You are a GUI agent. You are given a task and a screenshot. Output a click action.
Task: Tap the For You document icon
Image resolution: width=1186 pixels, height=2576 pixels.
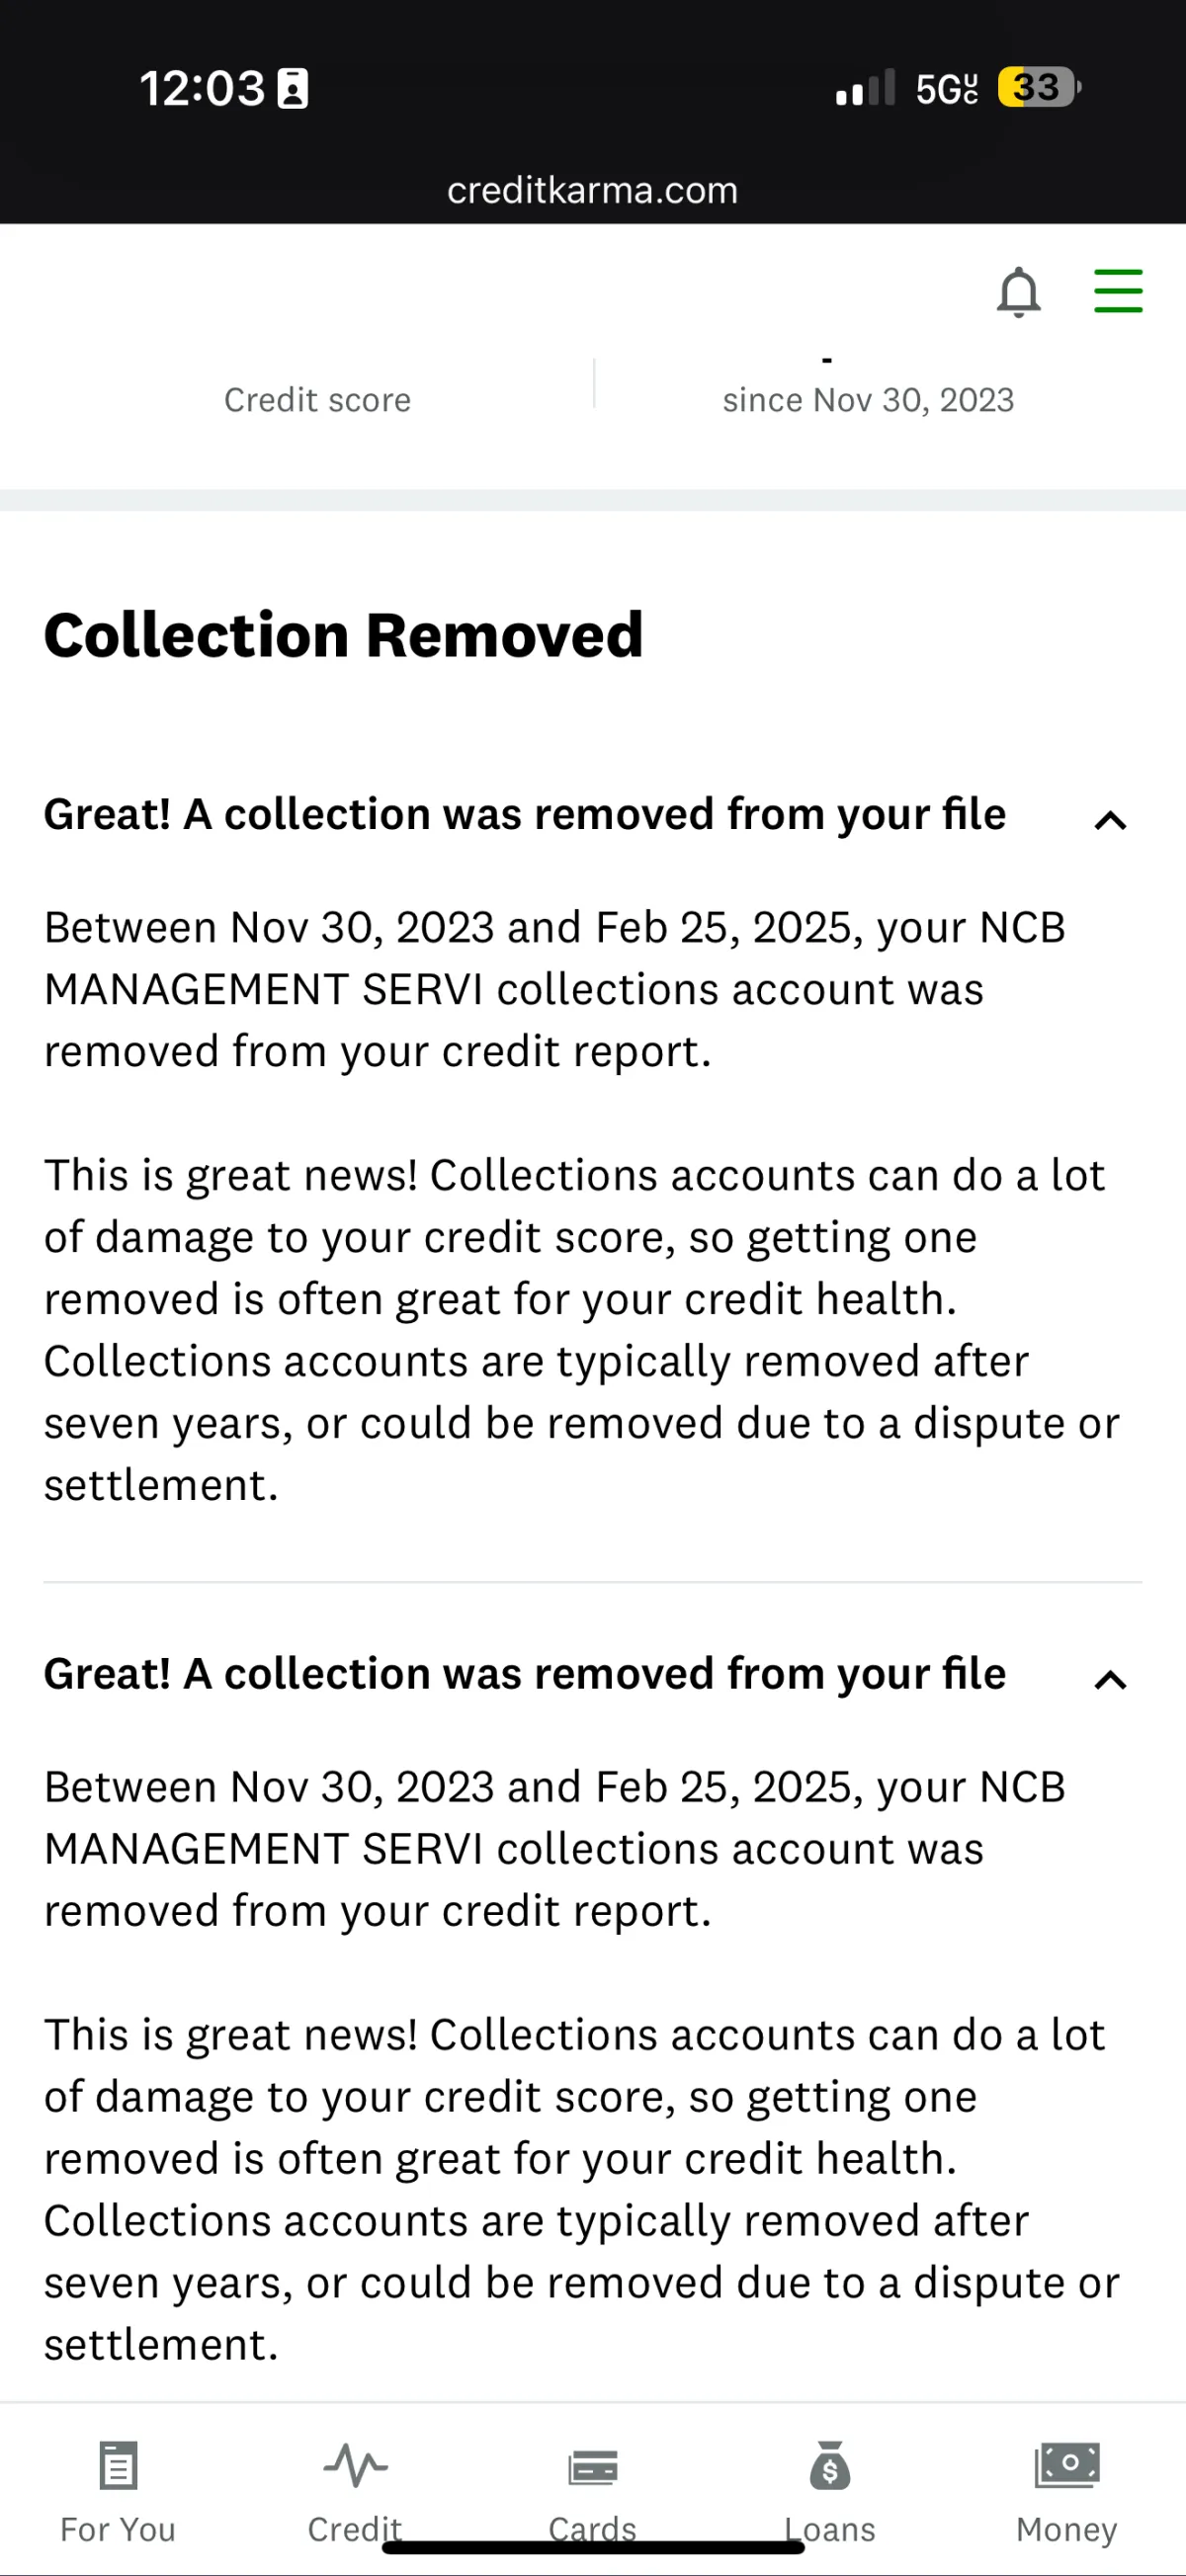(x=118, y=2466)
